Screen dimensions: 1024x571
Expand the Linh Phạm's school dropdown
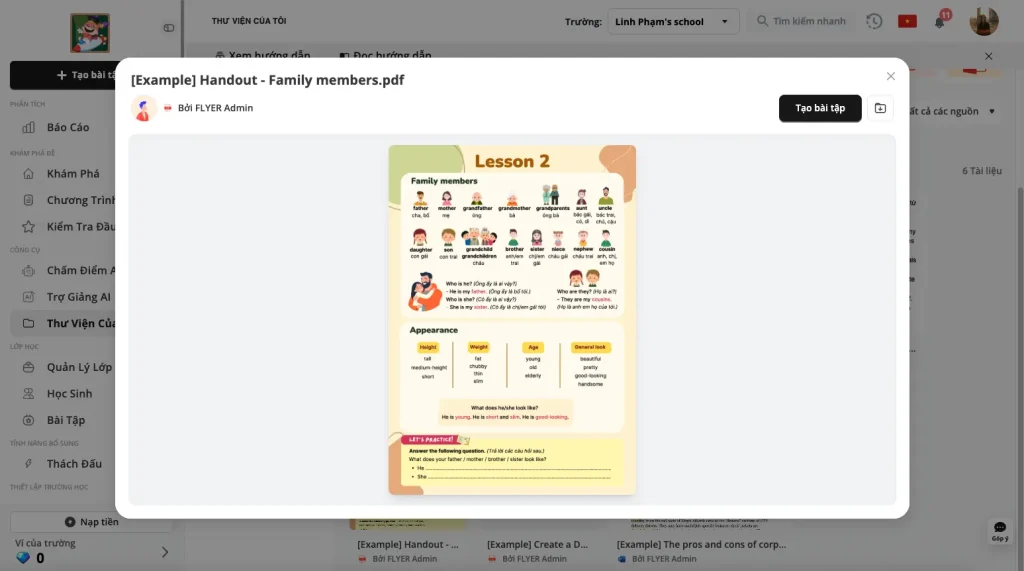click(673, 21)
